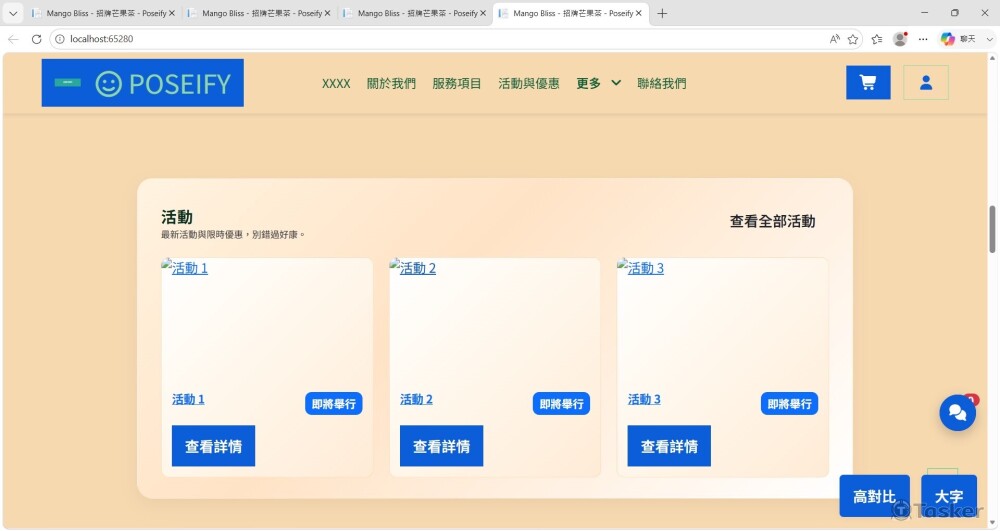Open 活動與優惠 in navigation

tap(529, 84)
